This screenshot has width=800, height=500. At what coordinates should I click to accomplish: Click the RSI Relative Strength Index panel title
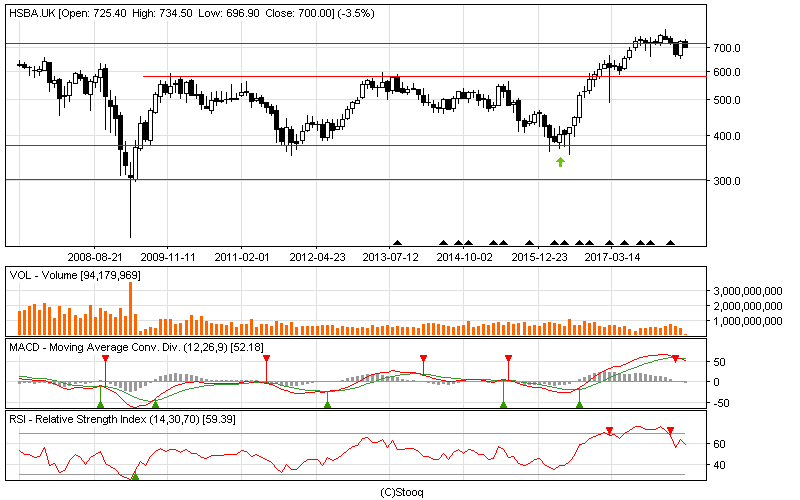coord(122,420)
